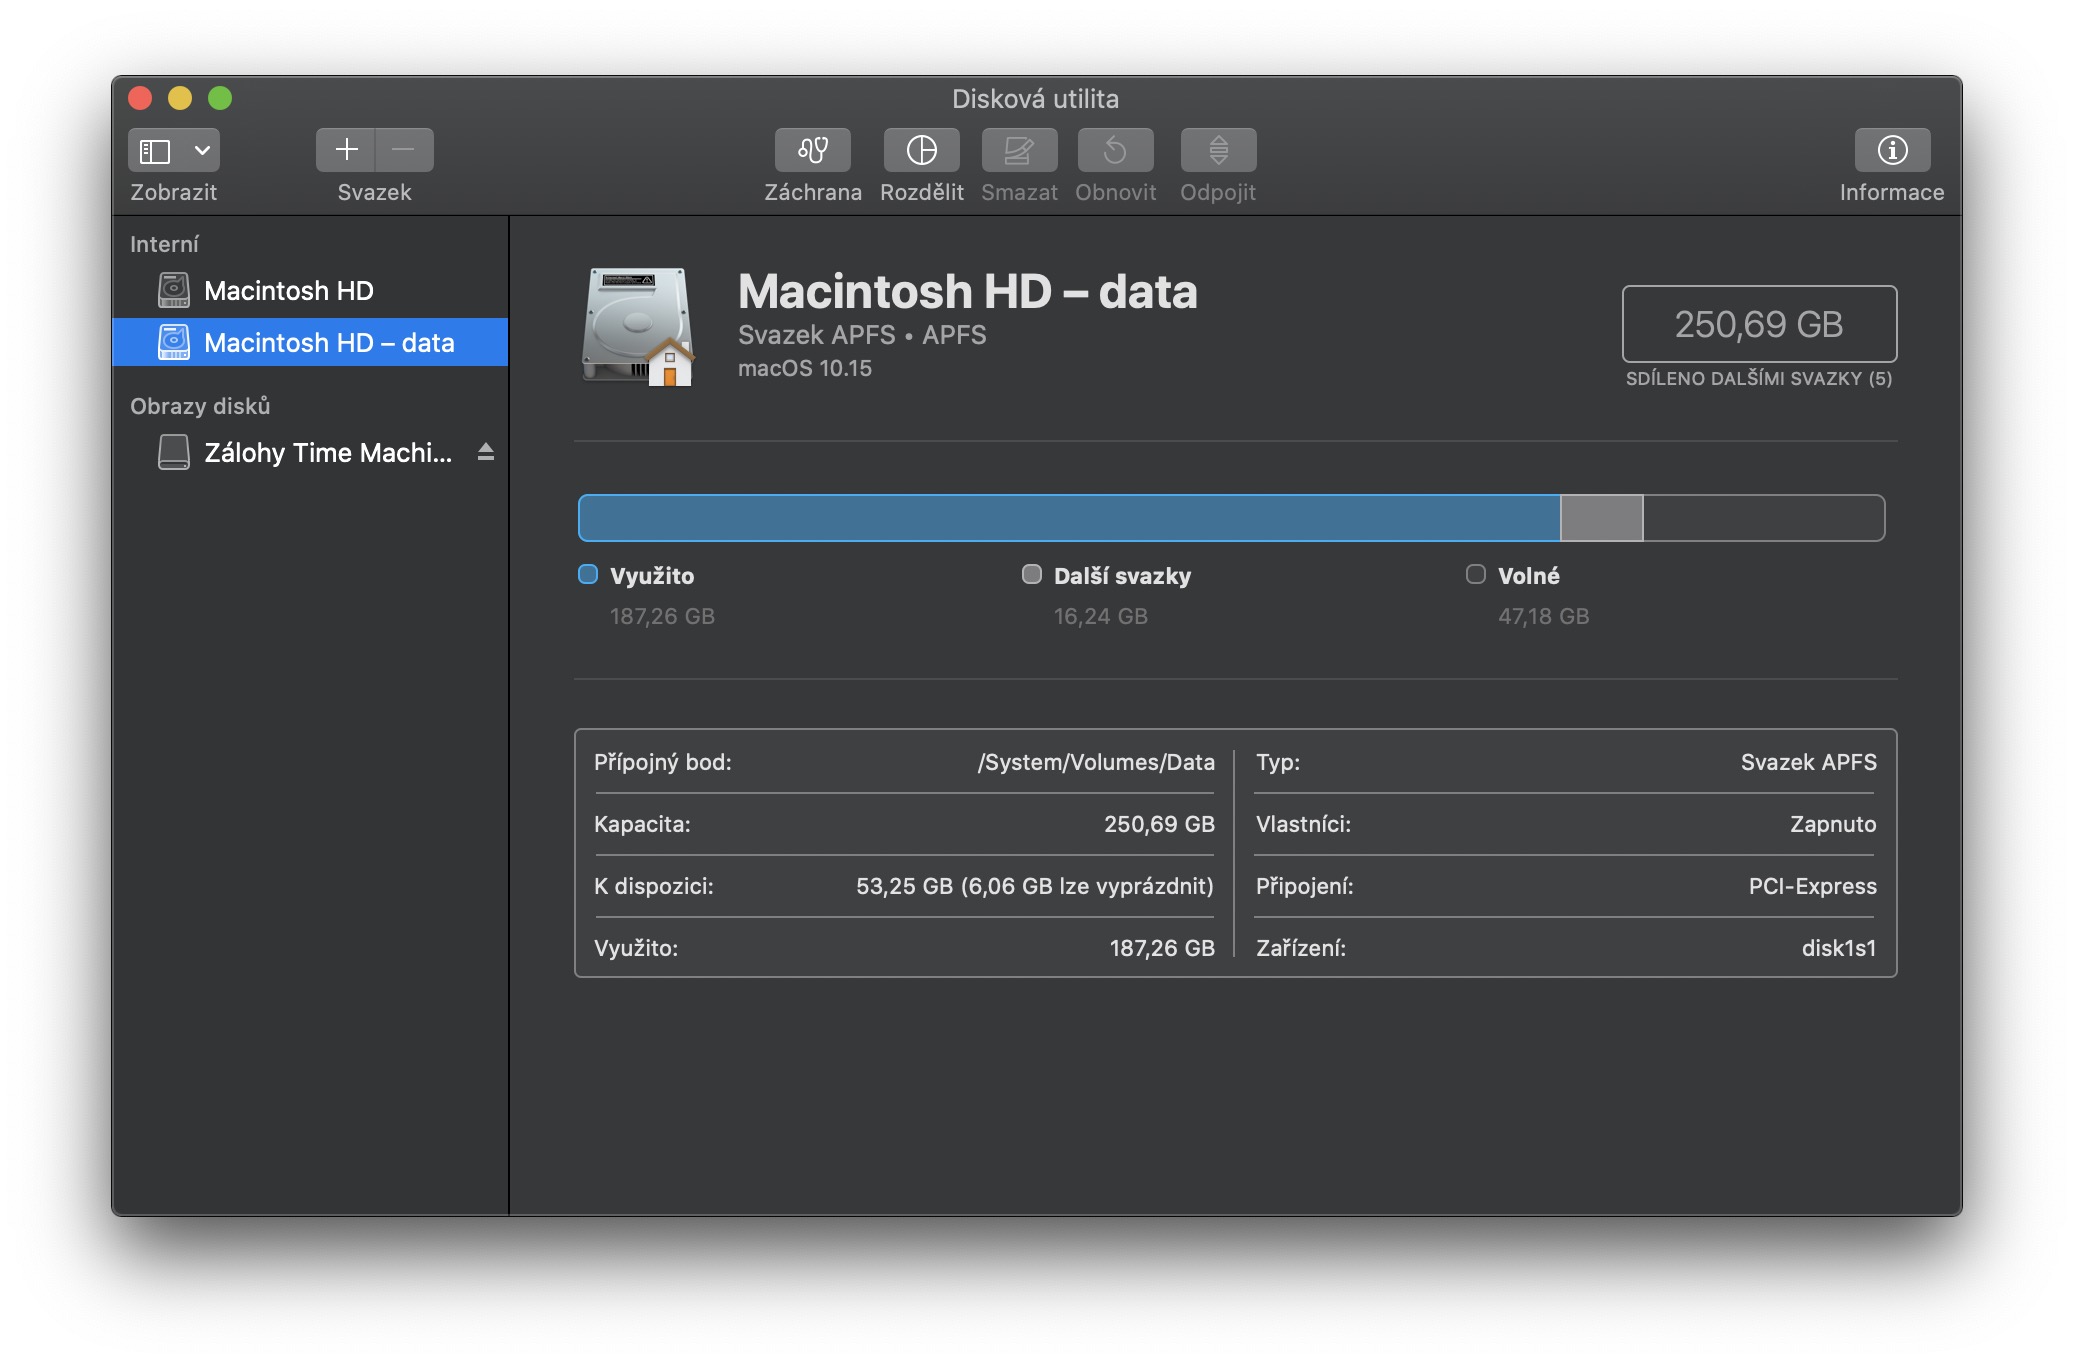Click the Odpojit unmount icon
Viewport: 2074px width, 1364px height.
point(1217,150)
